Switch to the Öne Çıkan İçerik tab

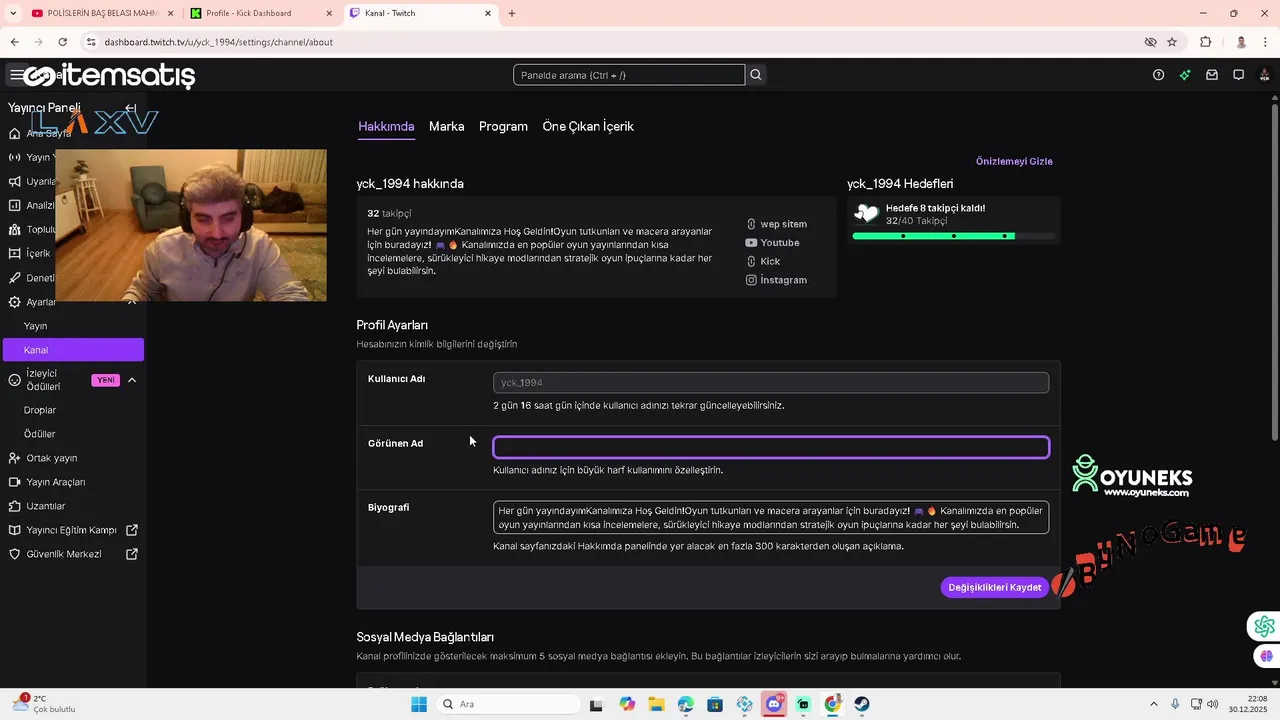click(588, 126)
